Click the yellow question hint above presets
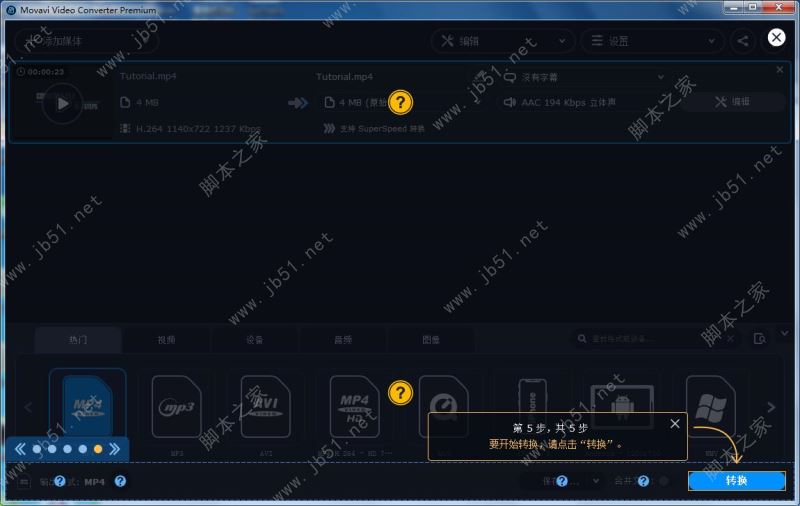Screen dimensions: 800x506 [x=401, y=393]
